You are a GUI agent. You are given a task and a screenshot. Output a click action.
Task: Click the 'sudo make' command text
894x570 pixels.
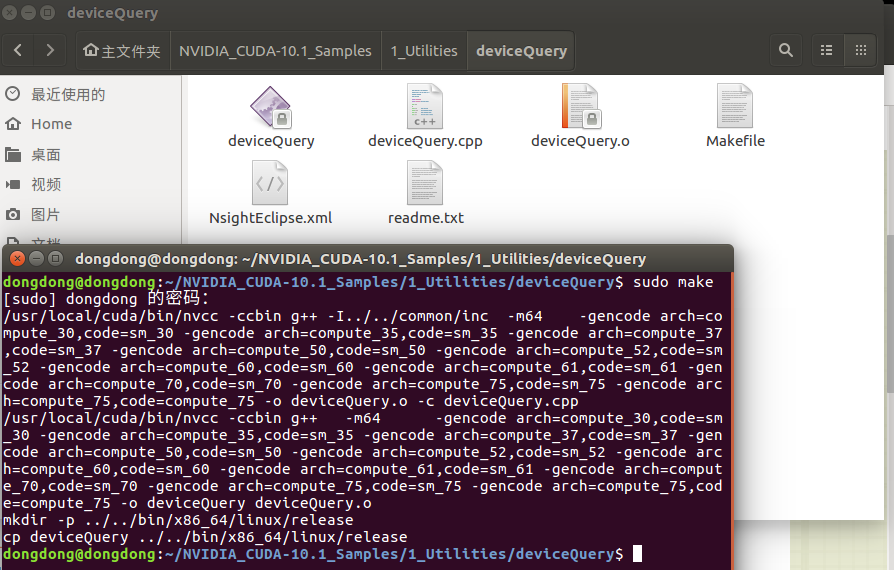(x=673, y=282)
